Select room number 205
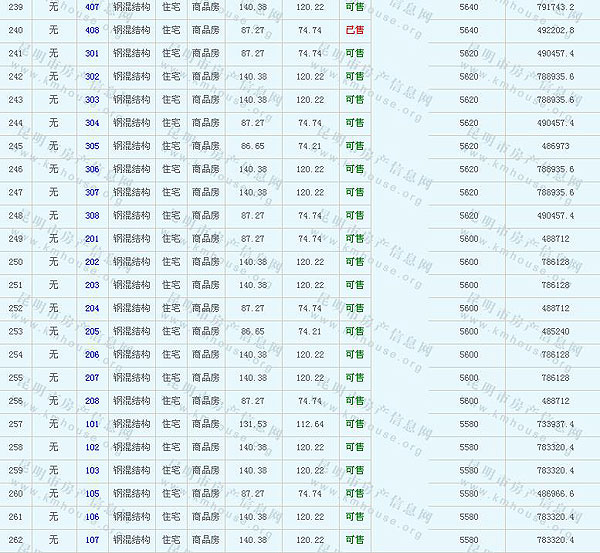The height and width of the screenshot is (553, 600). (x=92, y=331)
